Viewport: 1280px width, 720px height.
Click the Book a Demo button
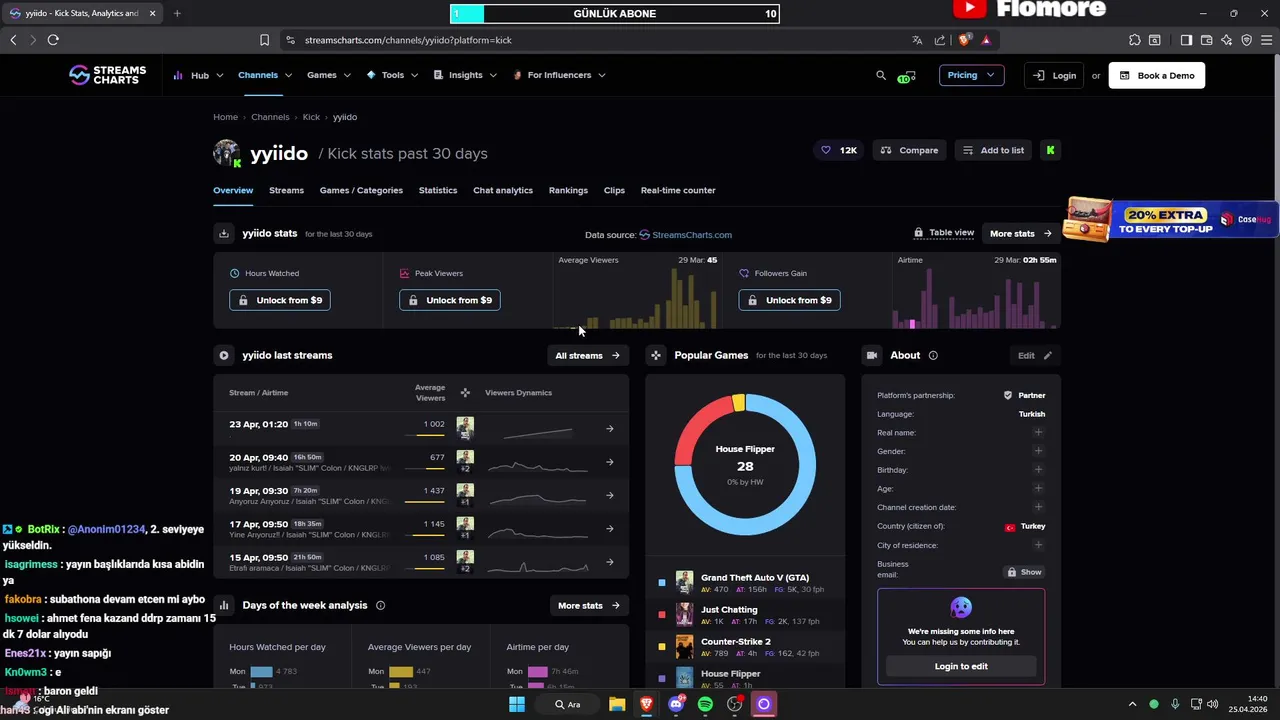pos(1157,75)
